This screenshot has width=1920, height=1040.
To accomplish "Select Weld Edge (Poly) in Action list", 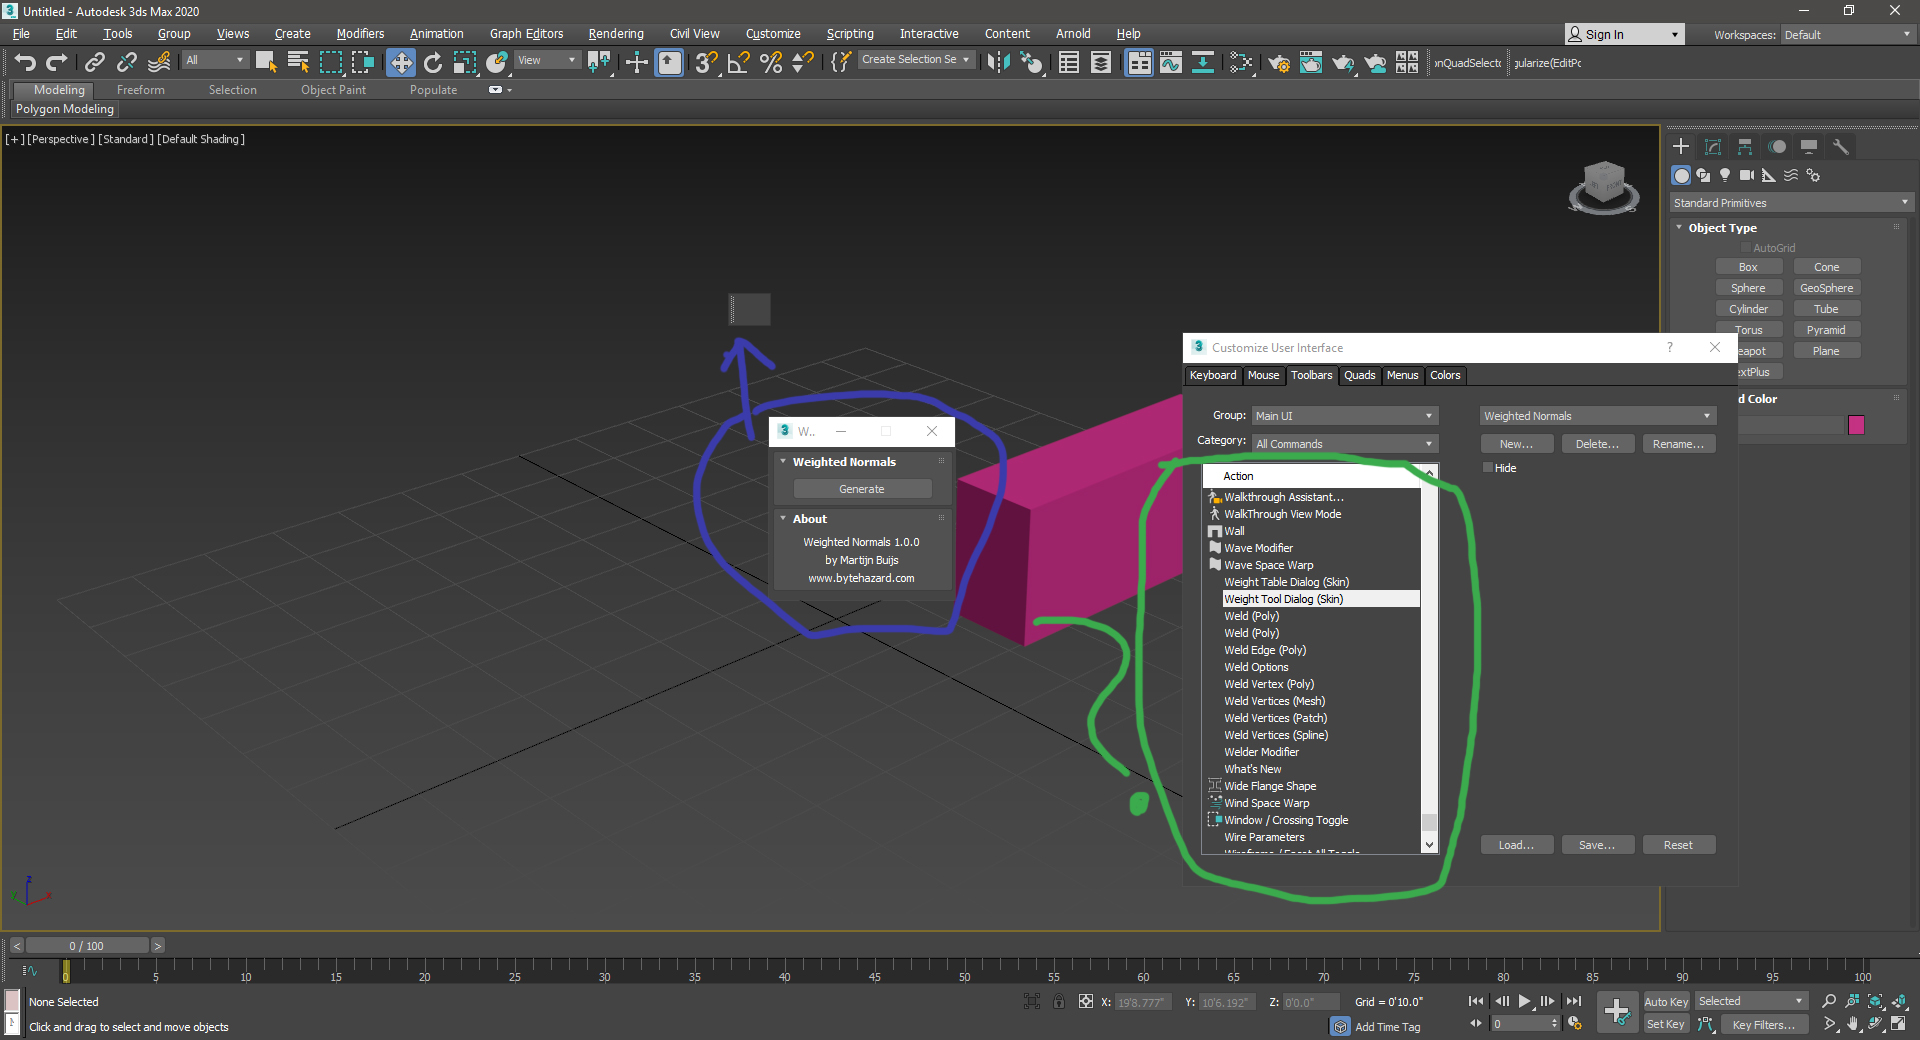I will pyautogui.click(x=1265, y=650).
